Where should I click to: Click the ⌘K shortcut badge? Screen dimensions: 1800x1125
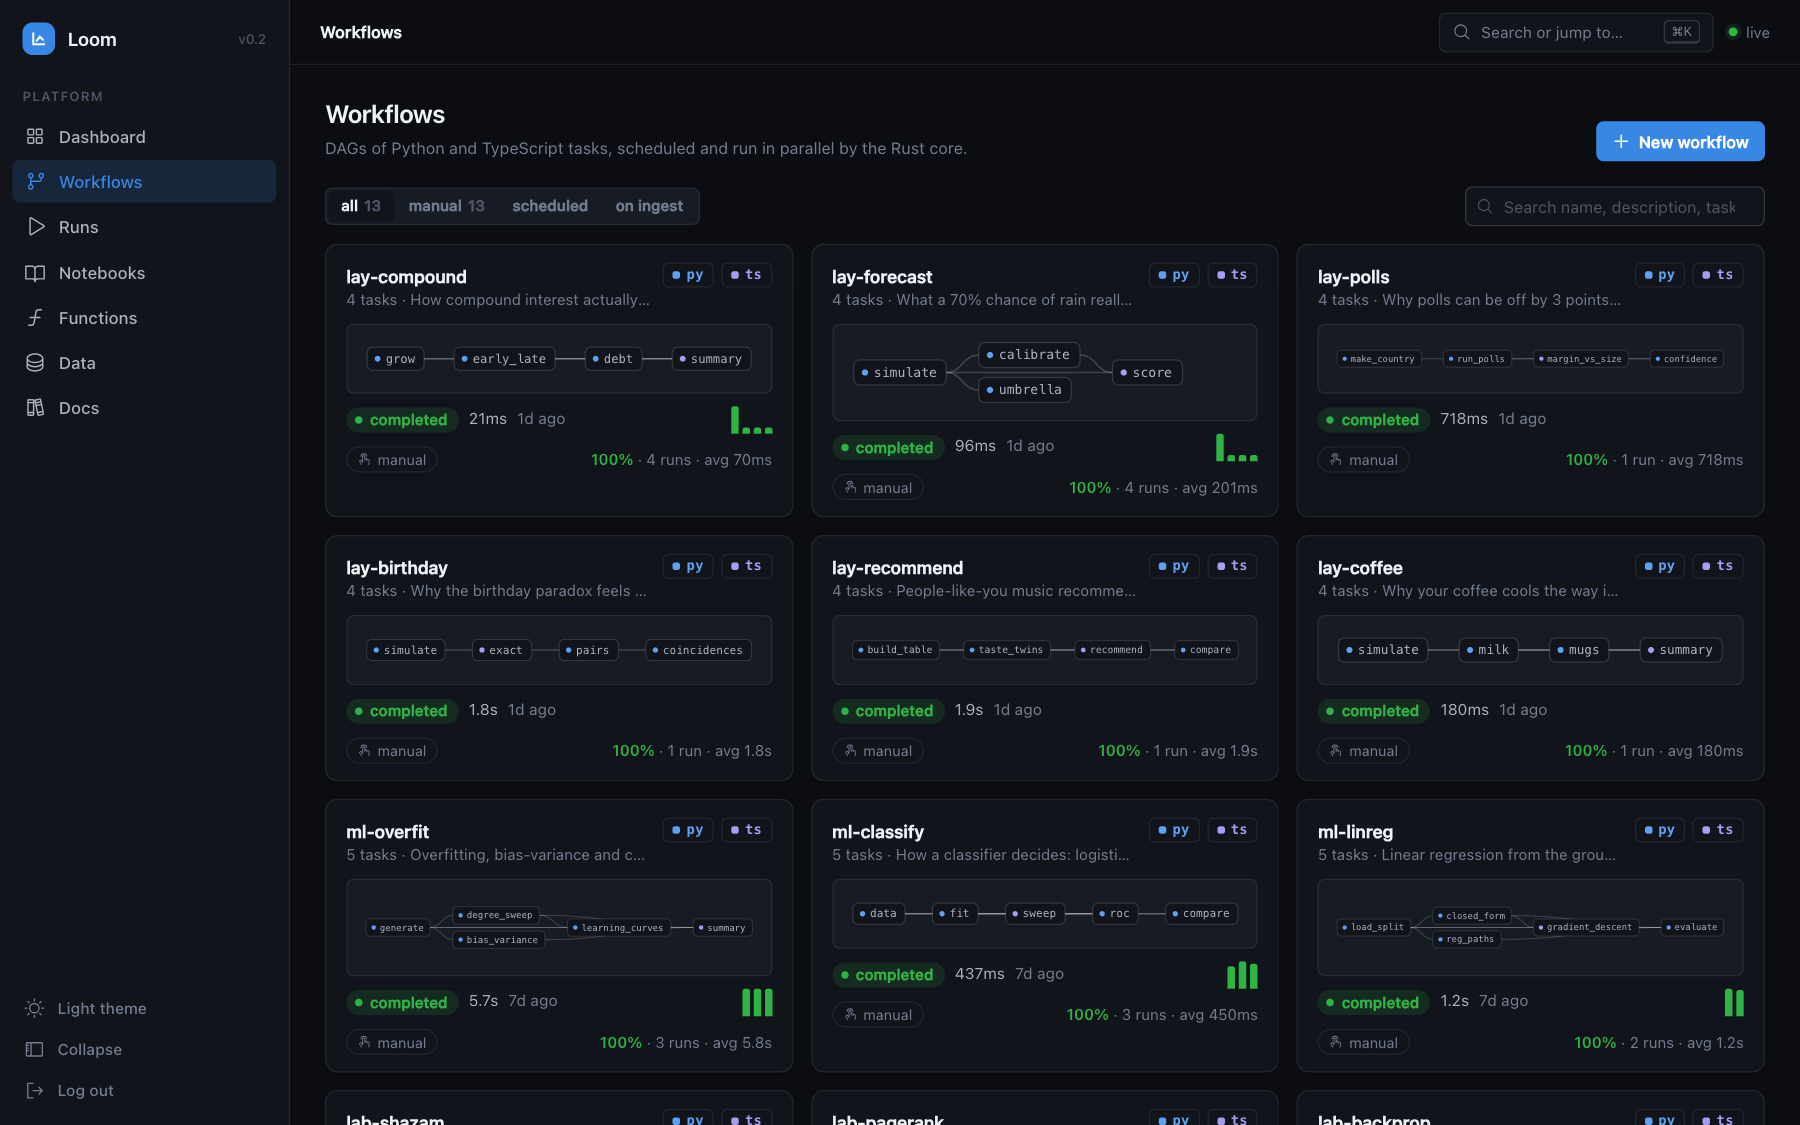[1681, 32]
